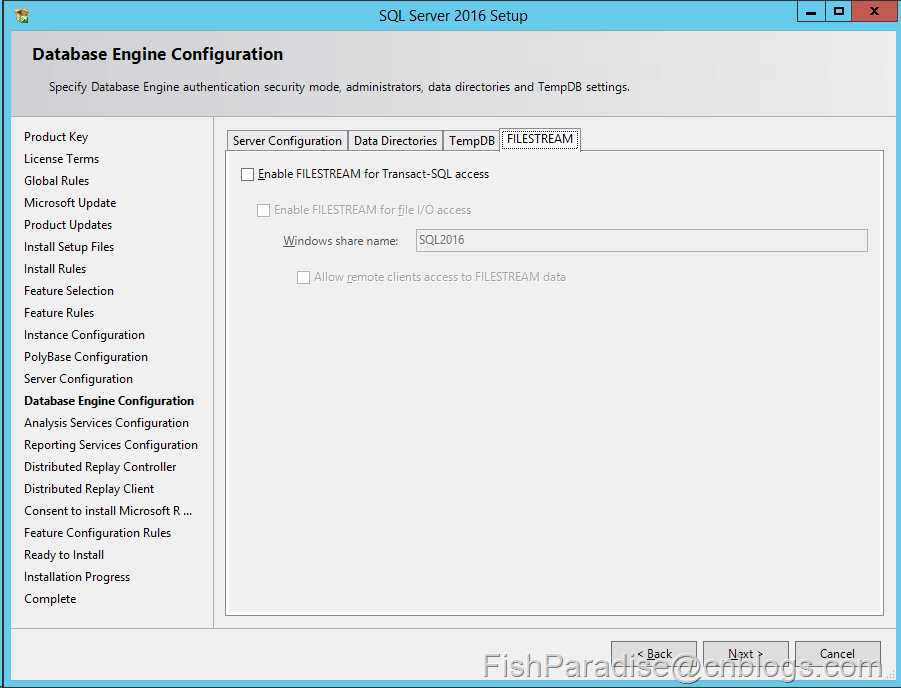Close the SQL Server 2016 Setup window

(x=874, y=11)
